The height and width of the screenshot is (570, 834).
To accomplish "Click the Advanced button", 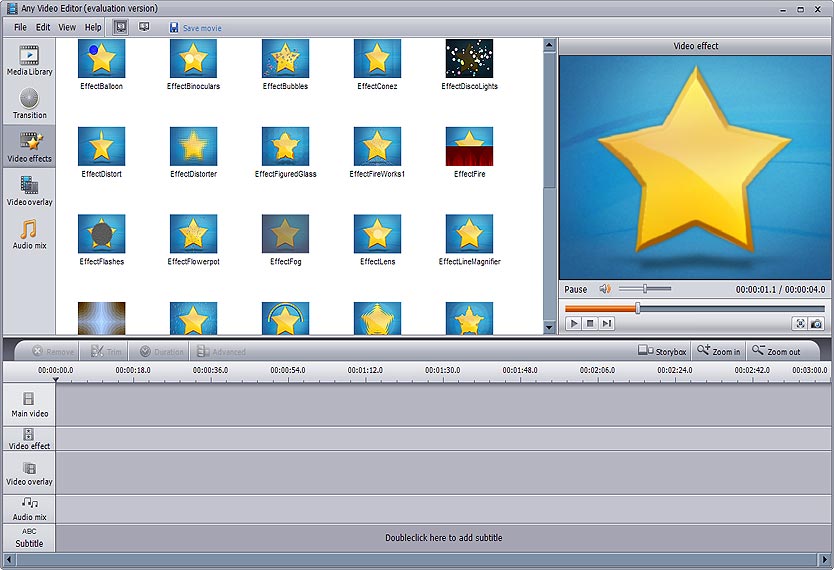I will point(221,351).
